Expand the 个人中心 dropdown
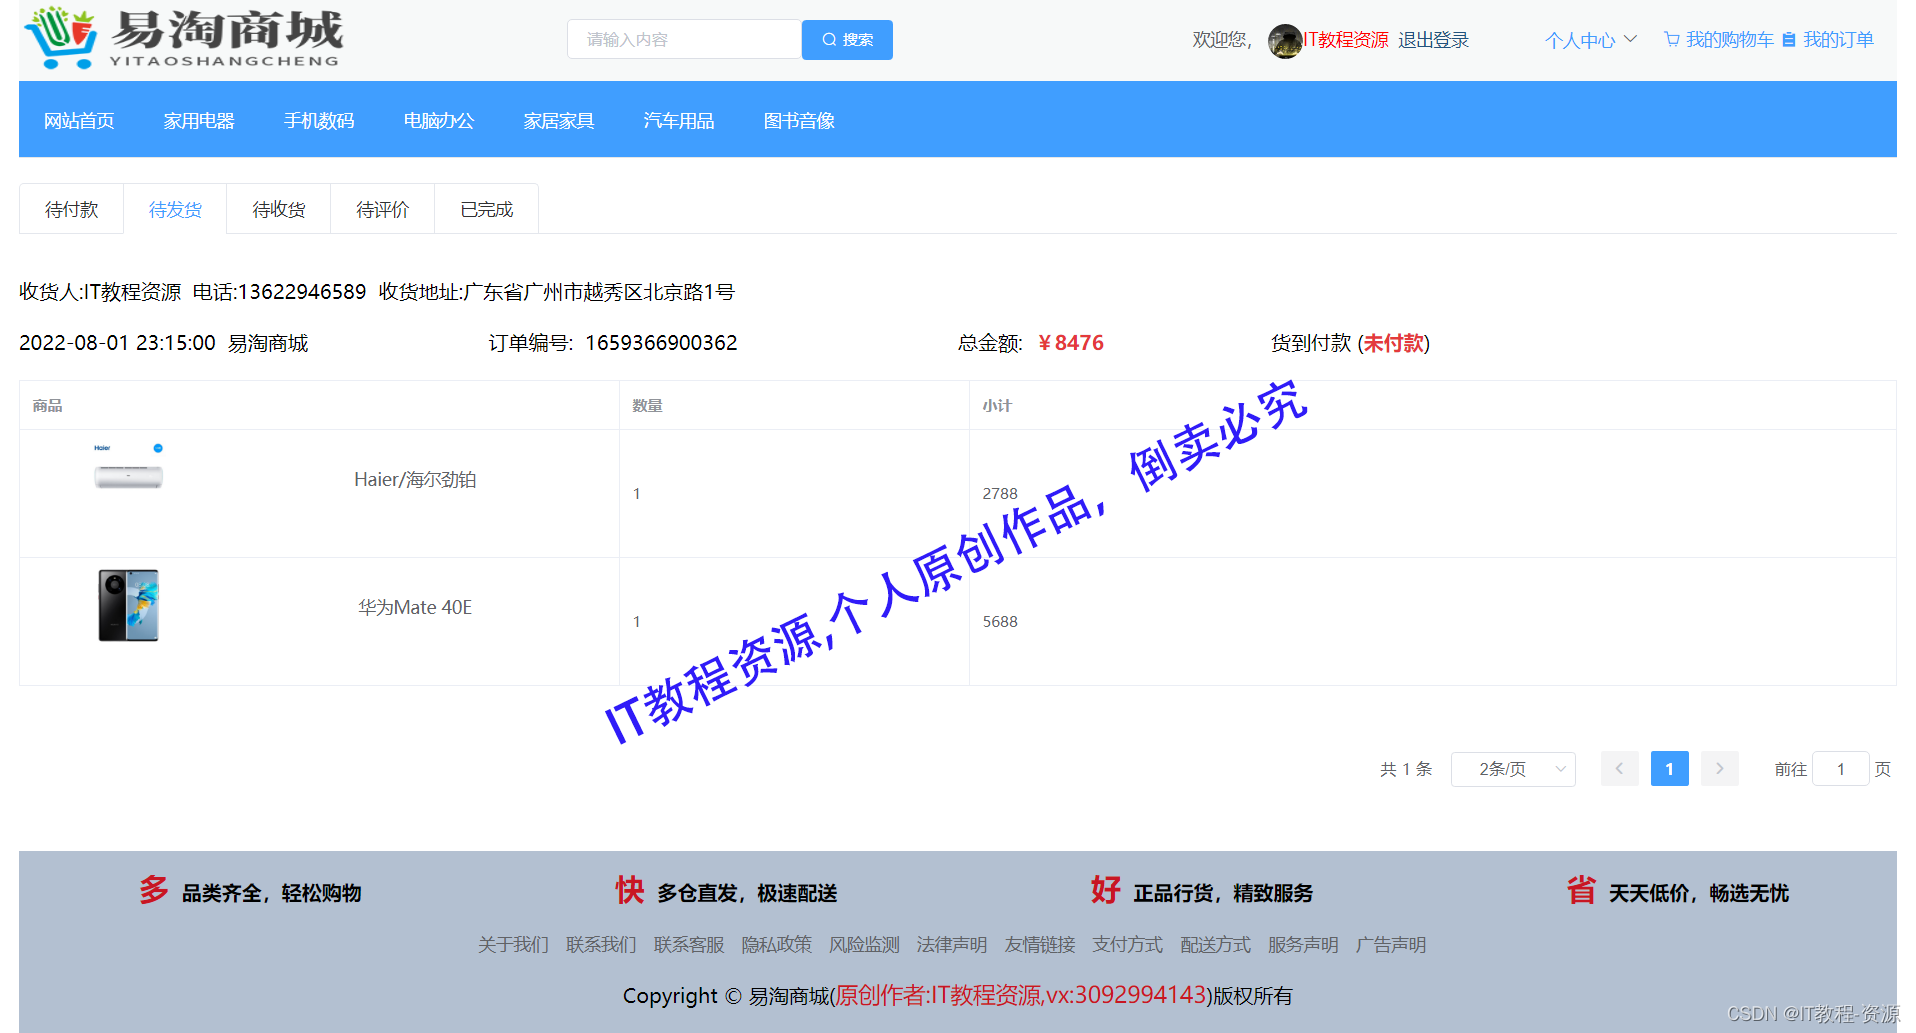 [x=1590, y=40]
